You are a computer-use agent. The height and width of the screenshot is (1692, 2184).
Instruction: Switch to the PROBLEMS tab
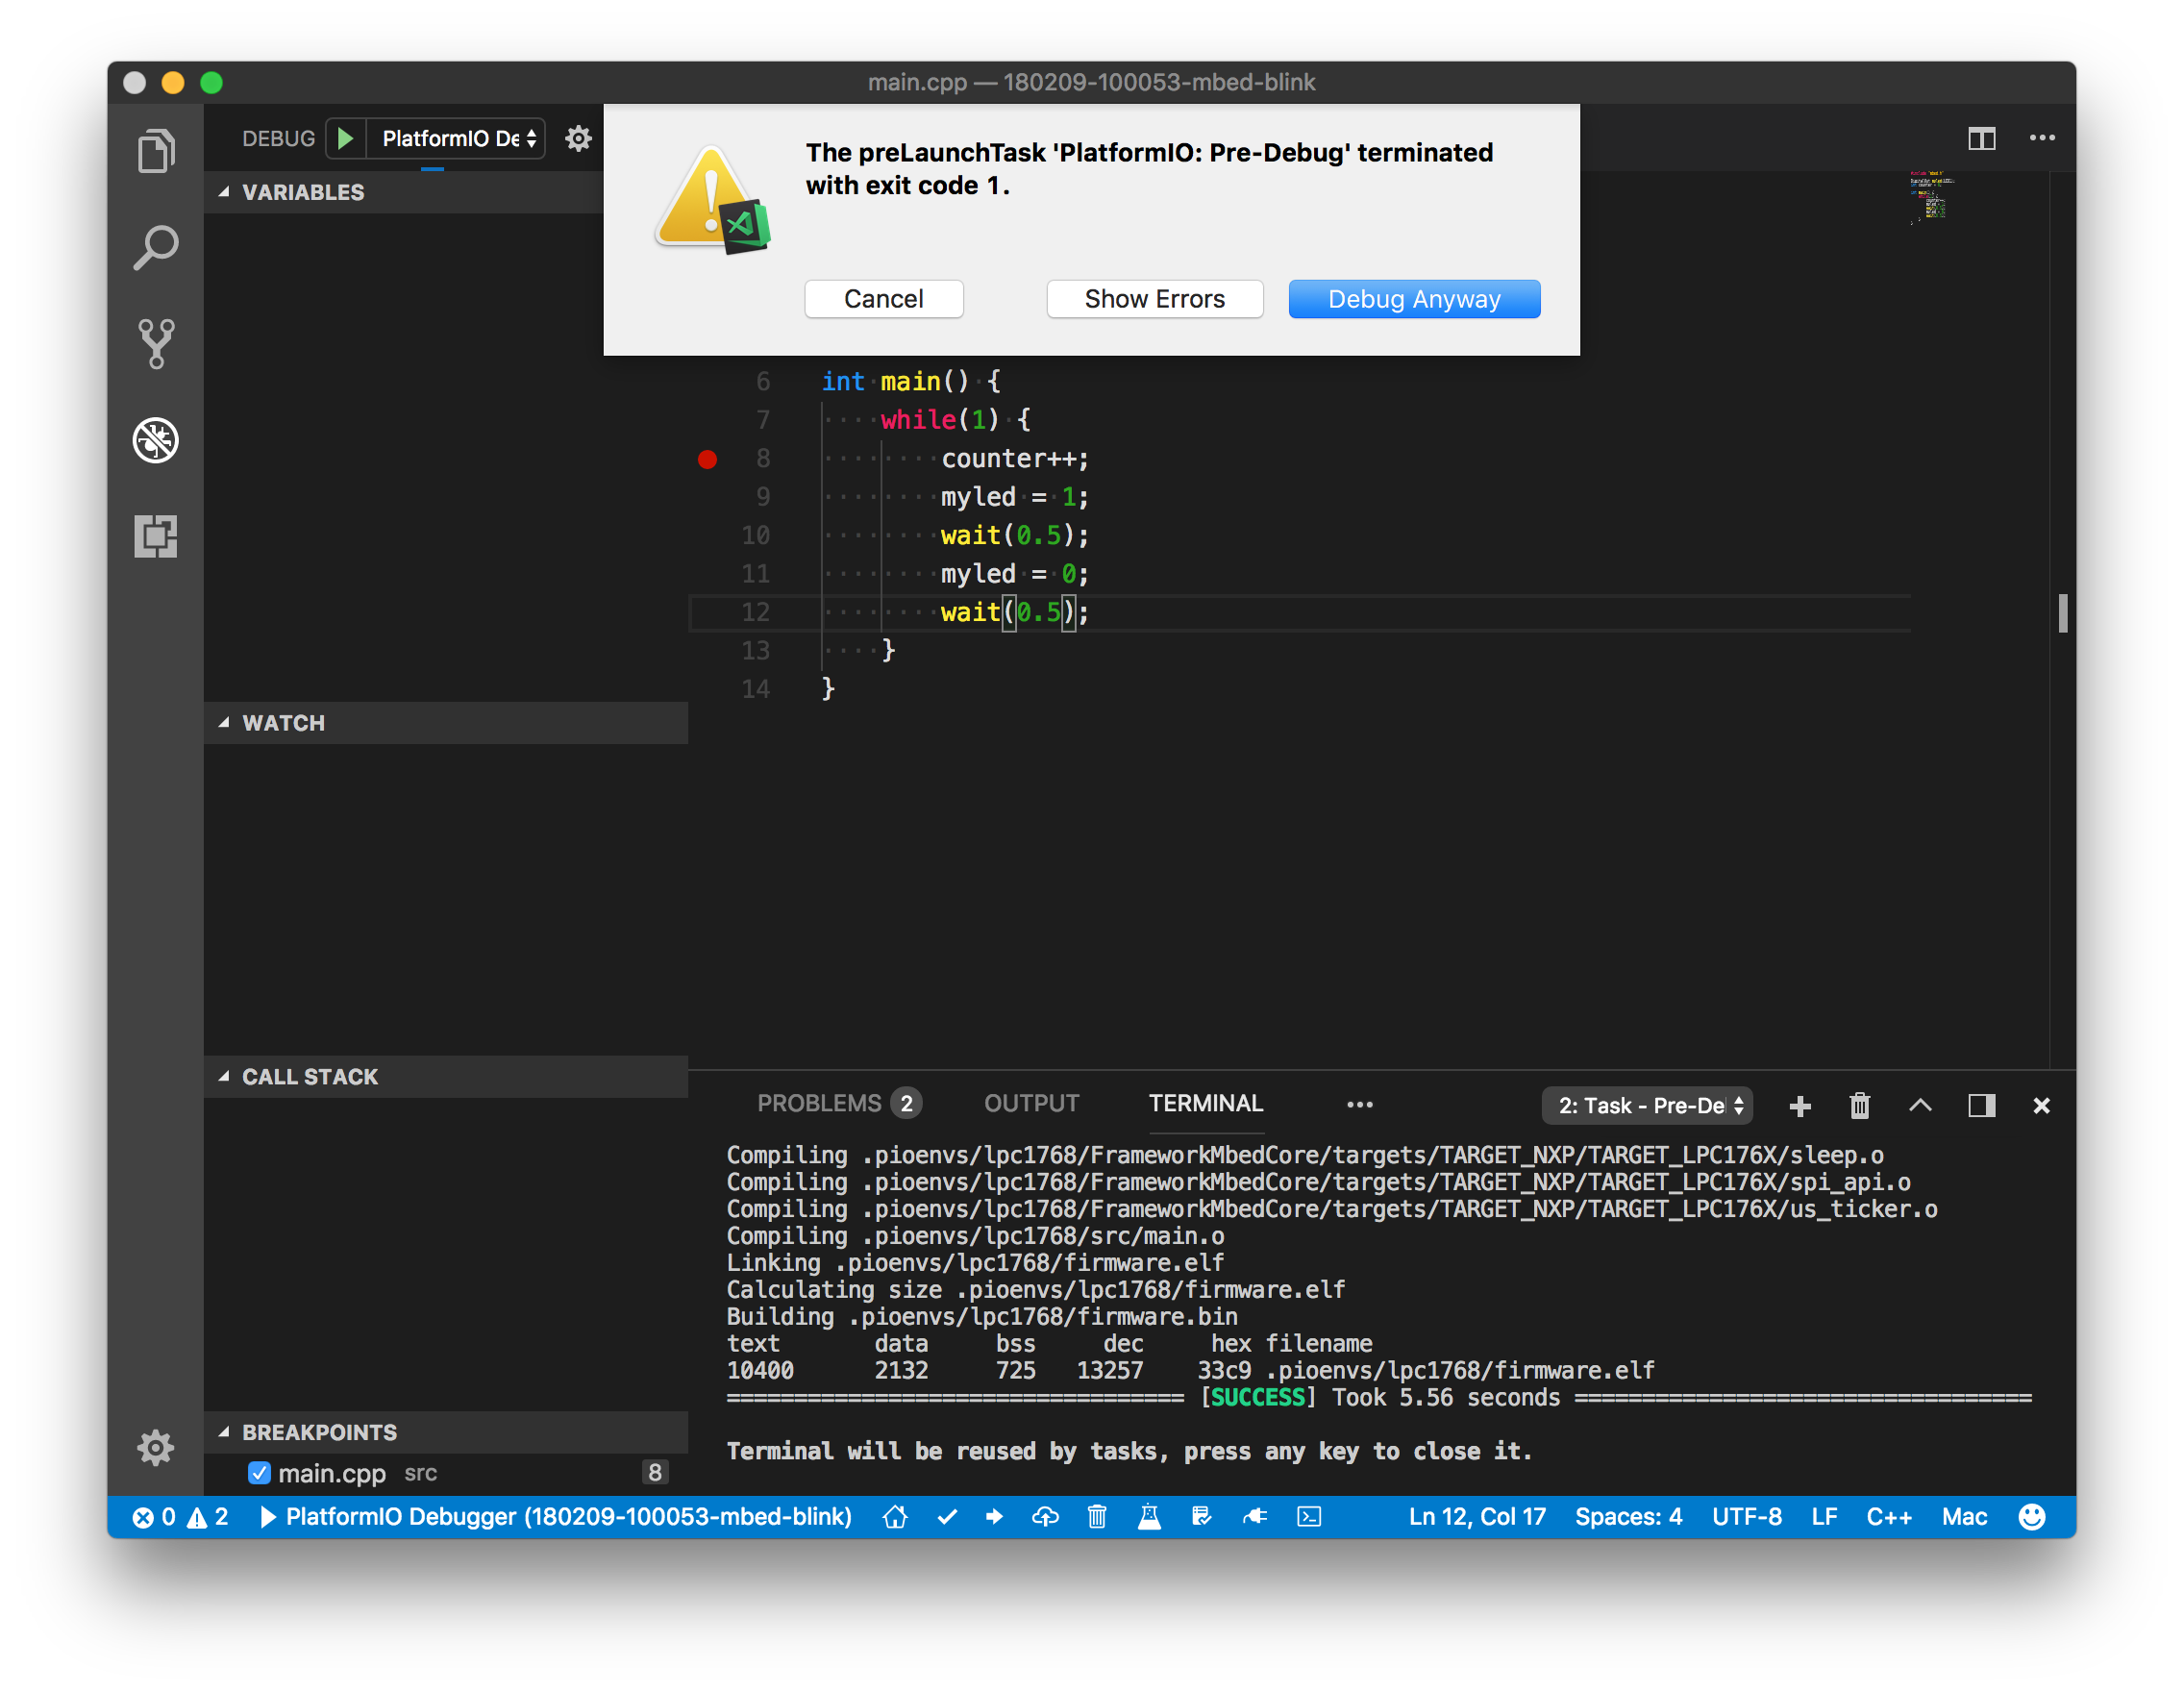click(822, 1103)
